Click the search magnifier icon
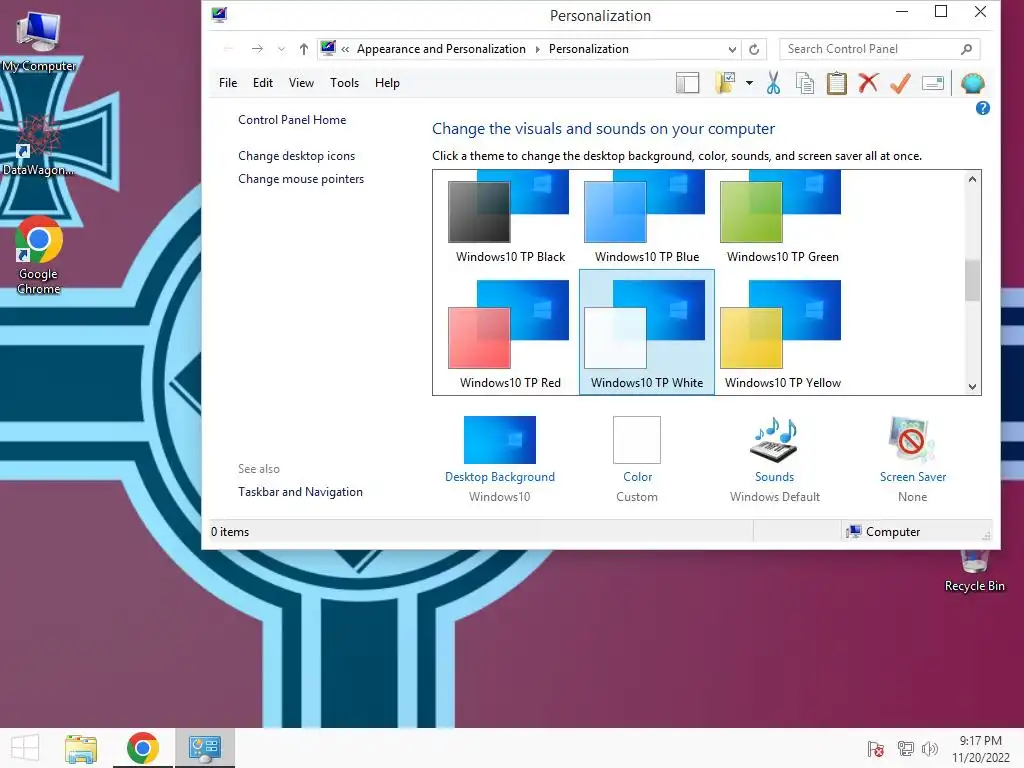Viewport: 1024px width, 768px height. (x=967, y=49)
